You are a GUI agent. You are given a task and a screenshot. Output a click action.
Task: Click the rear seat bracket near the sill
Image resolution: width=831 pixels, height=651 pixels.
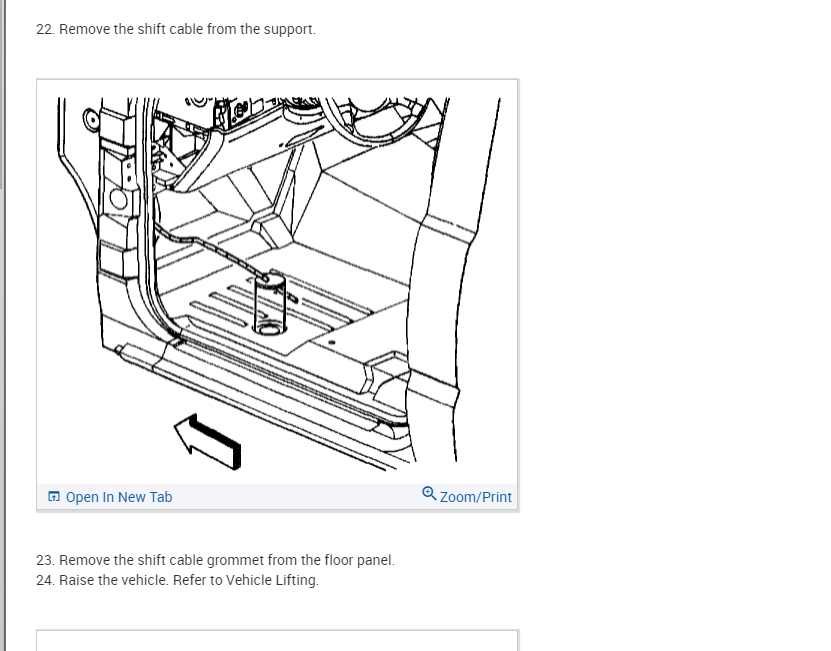click(x=387, y=371)
